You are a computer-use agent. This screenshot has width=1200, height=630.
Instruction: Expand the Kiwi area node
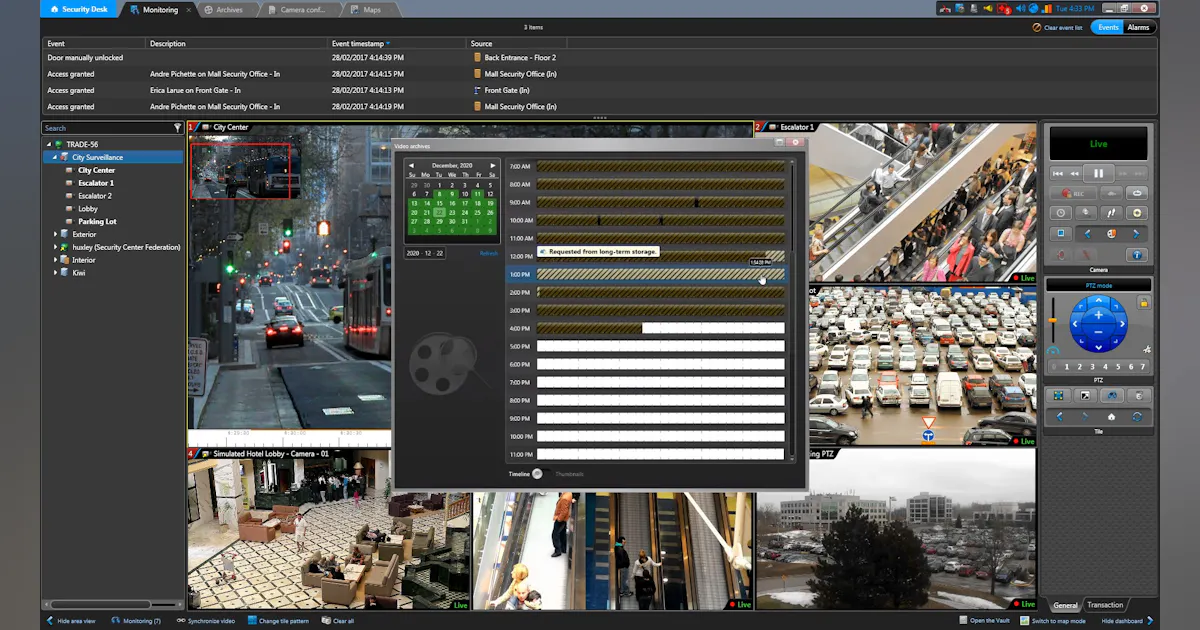[55, 273]
